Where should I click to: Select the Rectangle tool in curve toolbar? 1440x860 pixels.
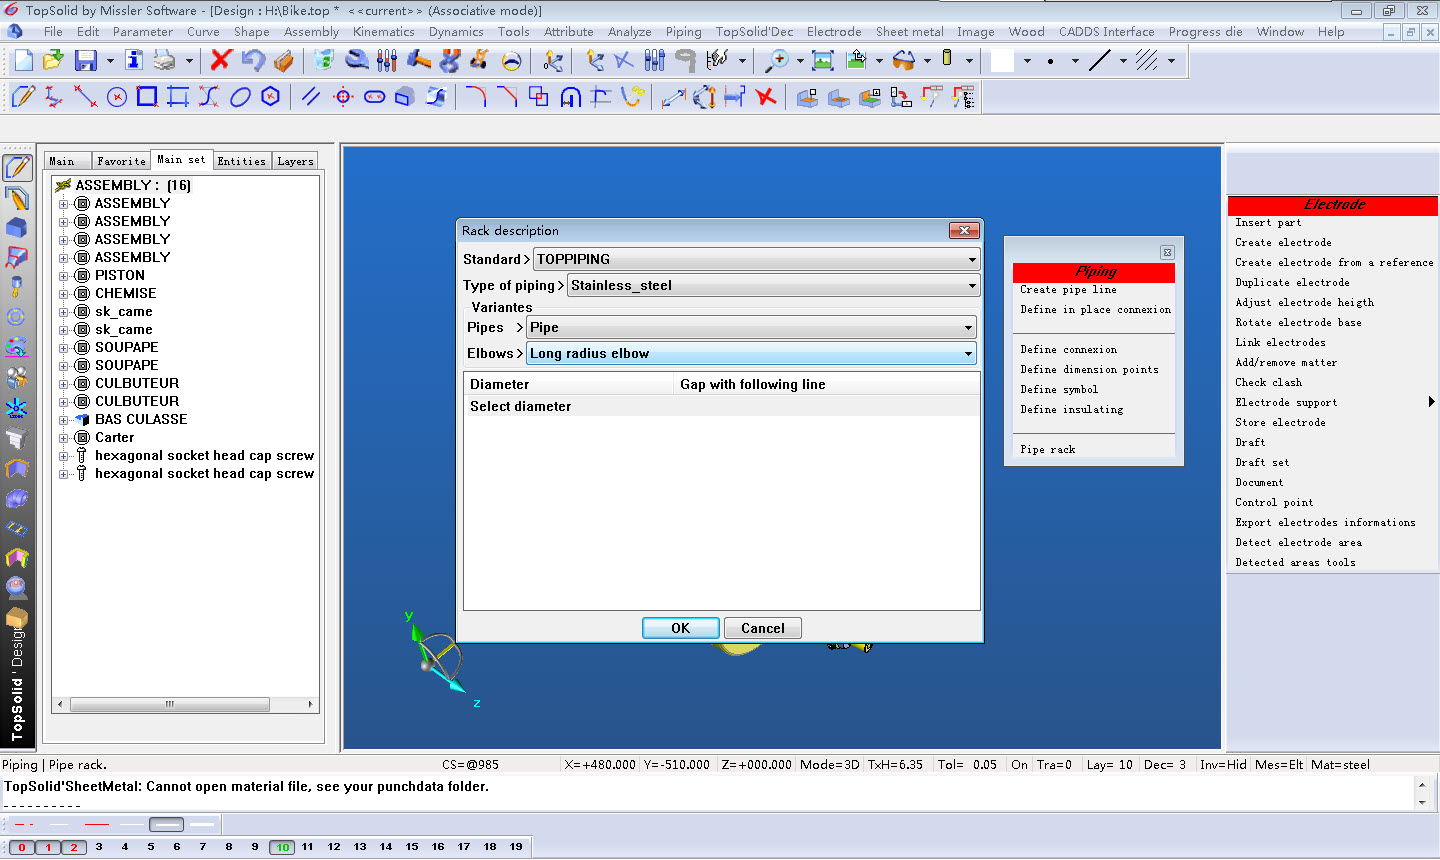(147, 97)
